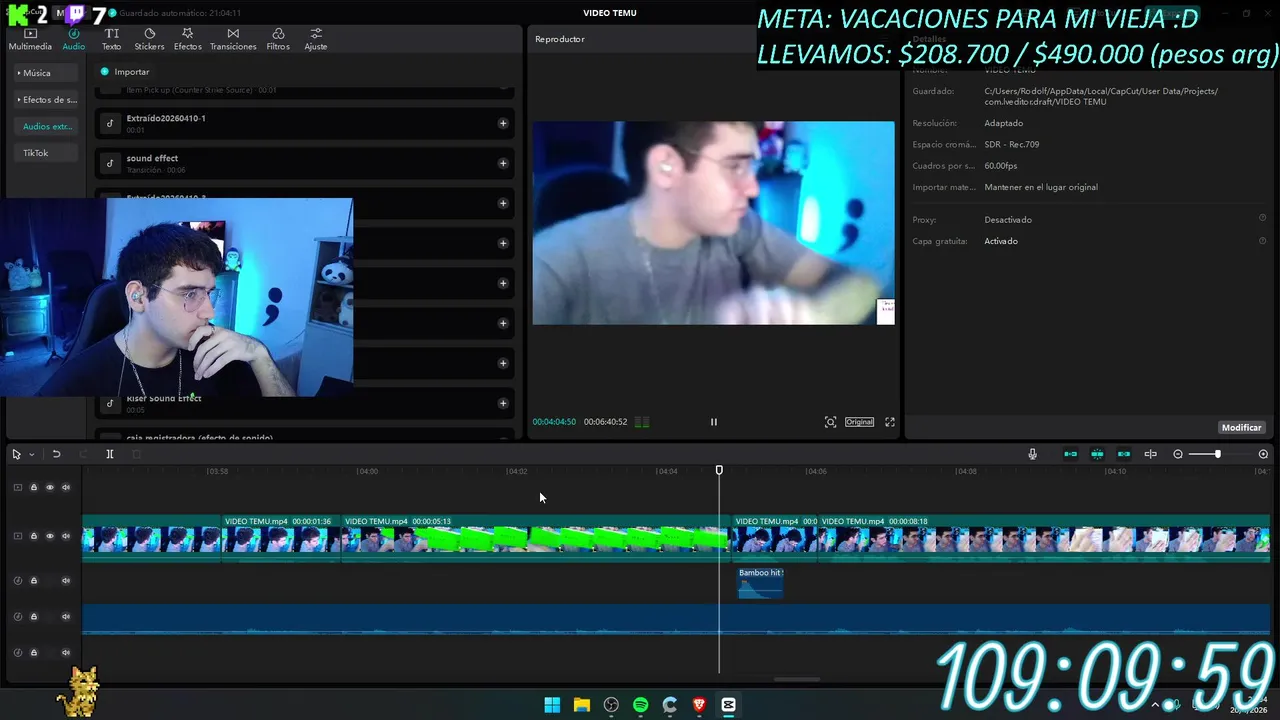Open the Efectos tab

click(187, 39)
